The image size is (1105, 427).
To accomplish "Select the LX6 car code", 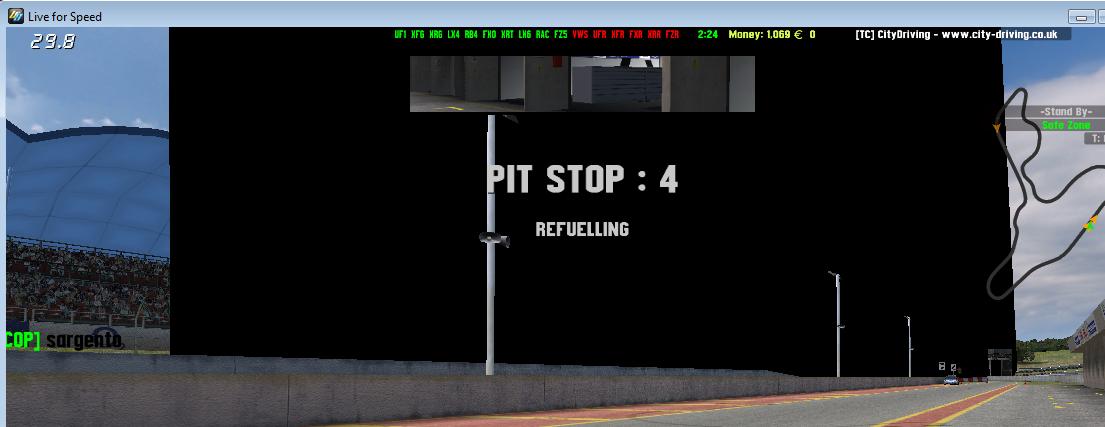I will [524, 34].
